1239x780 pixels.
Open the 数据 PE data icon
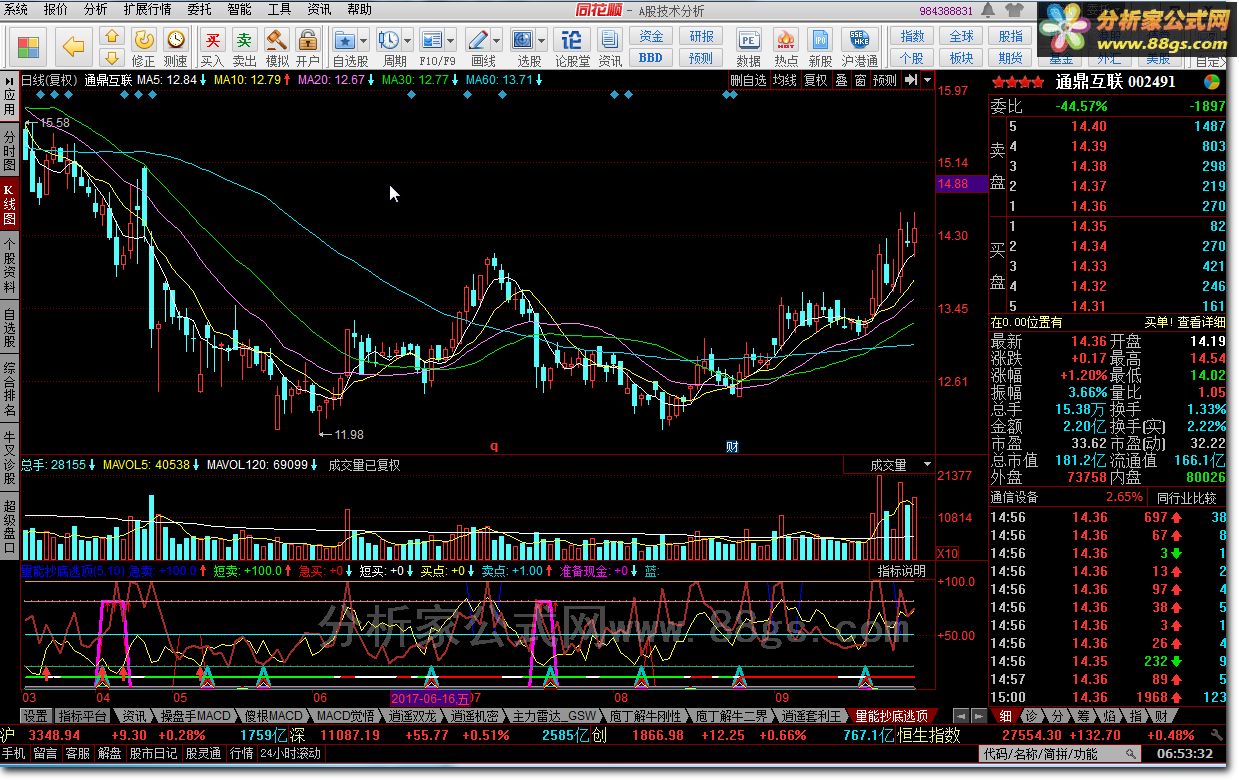(x=748, y=40)
